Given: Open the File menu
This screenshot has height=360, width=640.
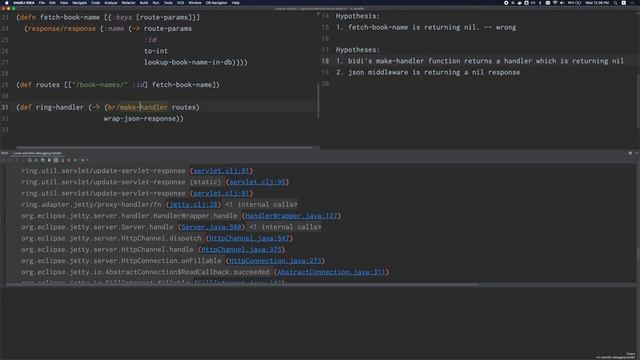Looking at the screenshot, I should coord(42,3).
